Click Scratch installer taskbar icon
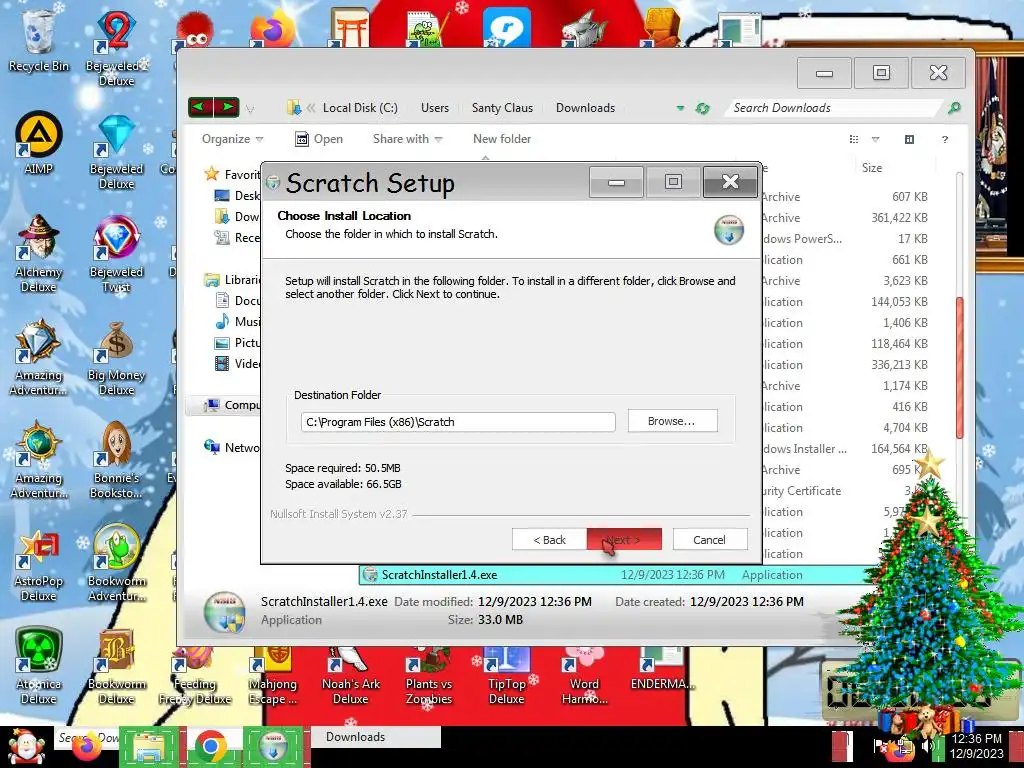1024x768 pixels. pyautogui.click(x=274, y=747)
